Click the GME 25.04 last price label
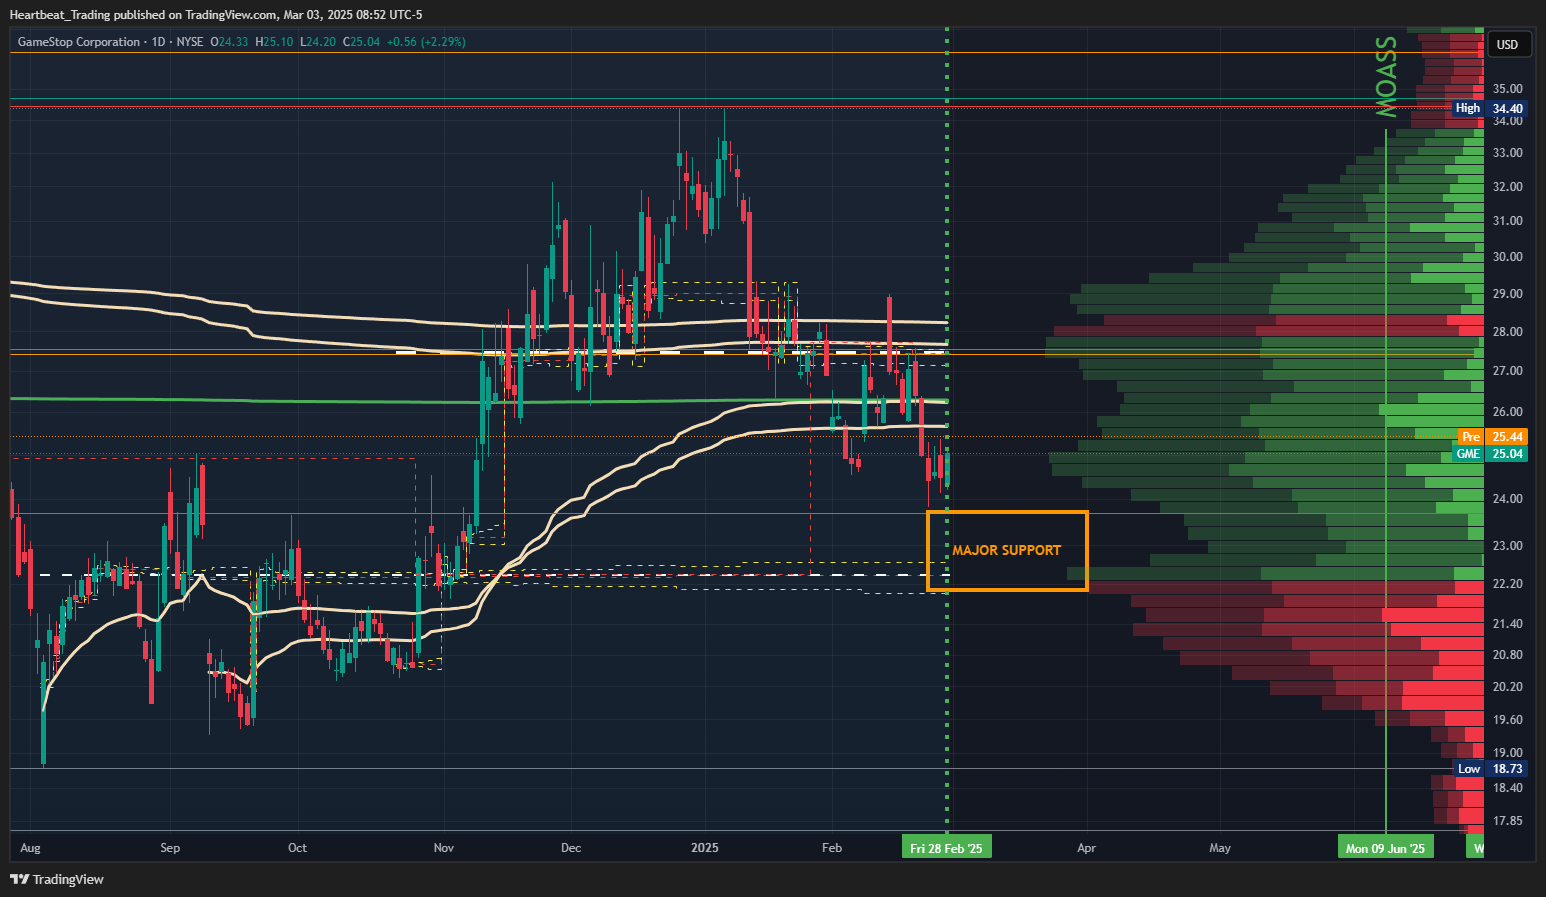 (x=1489, y=454)
